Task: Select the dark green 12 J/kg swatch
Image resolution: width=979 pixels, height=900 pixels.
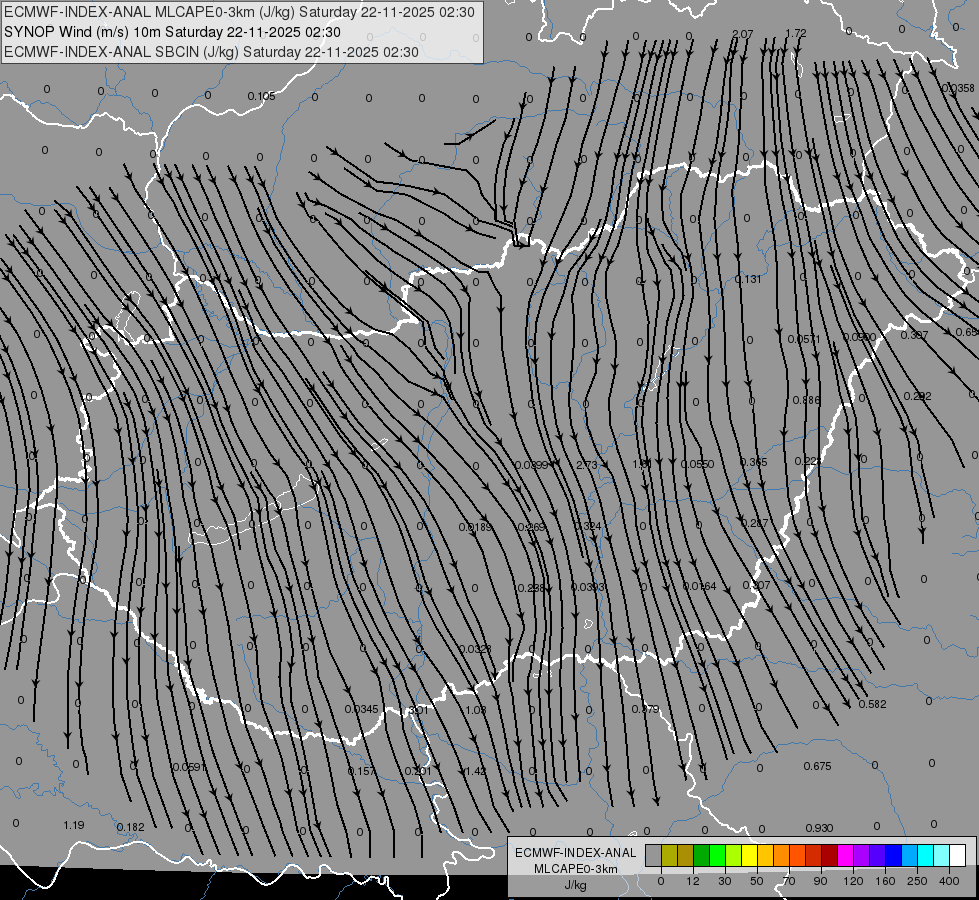Action: [x=701, y=855]
